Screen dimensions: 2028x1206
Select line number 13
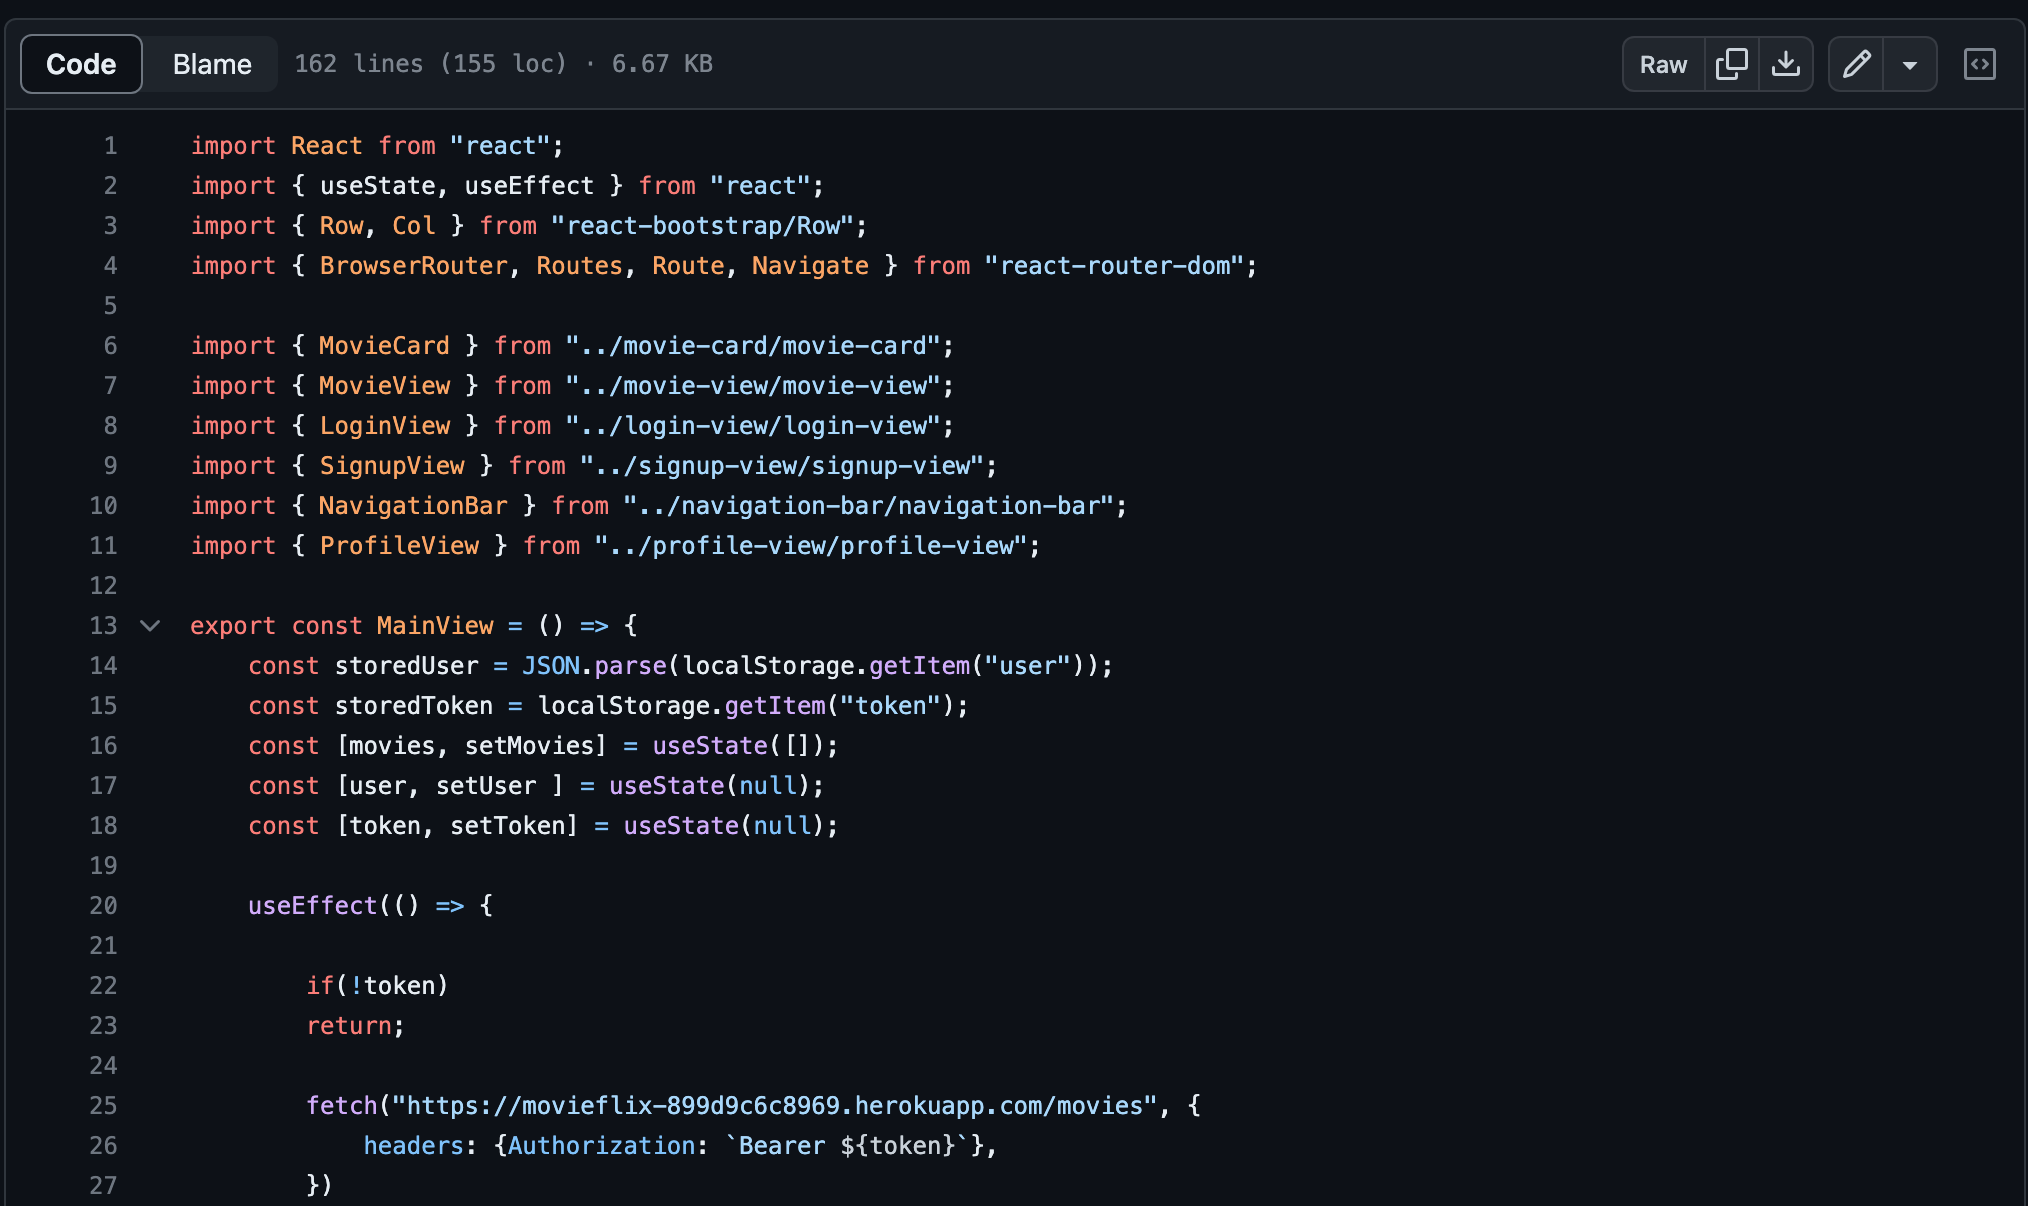103,626
